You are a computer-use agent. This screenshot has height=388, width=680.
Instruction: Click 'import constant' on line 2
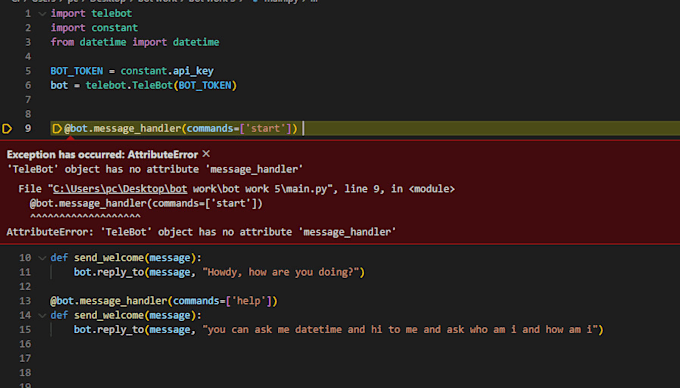click(x=94, y=28)
